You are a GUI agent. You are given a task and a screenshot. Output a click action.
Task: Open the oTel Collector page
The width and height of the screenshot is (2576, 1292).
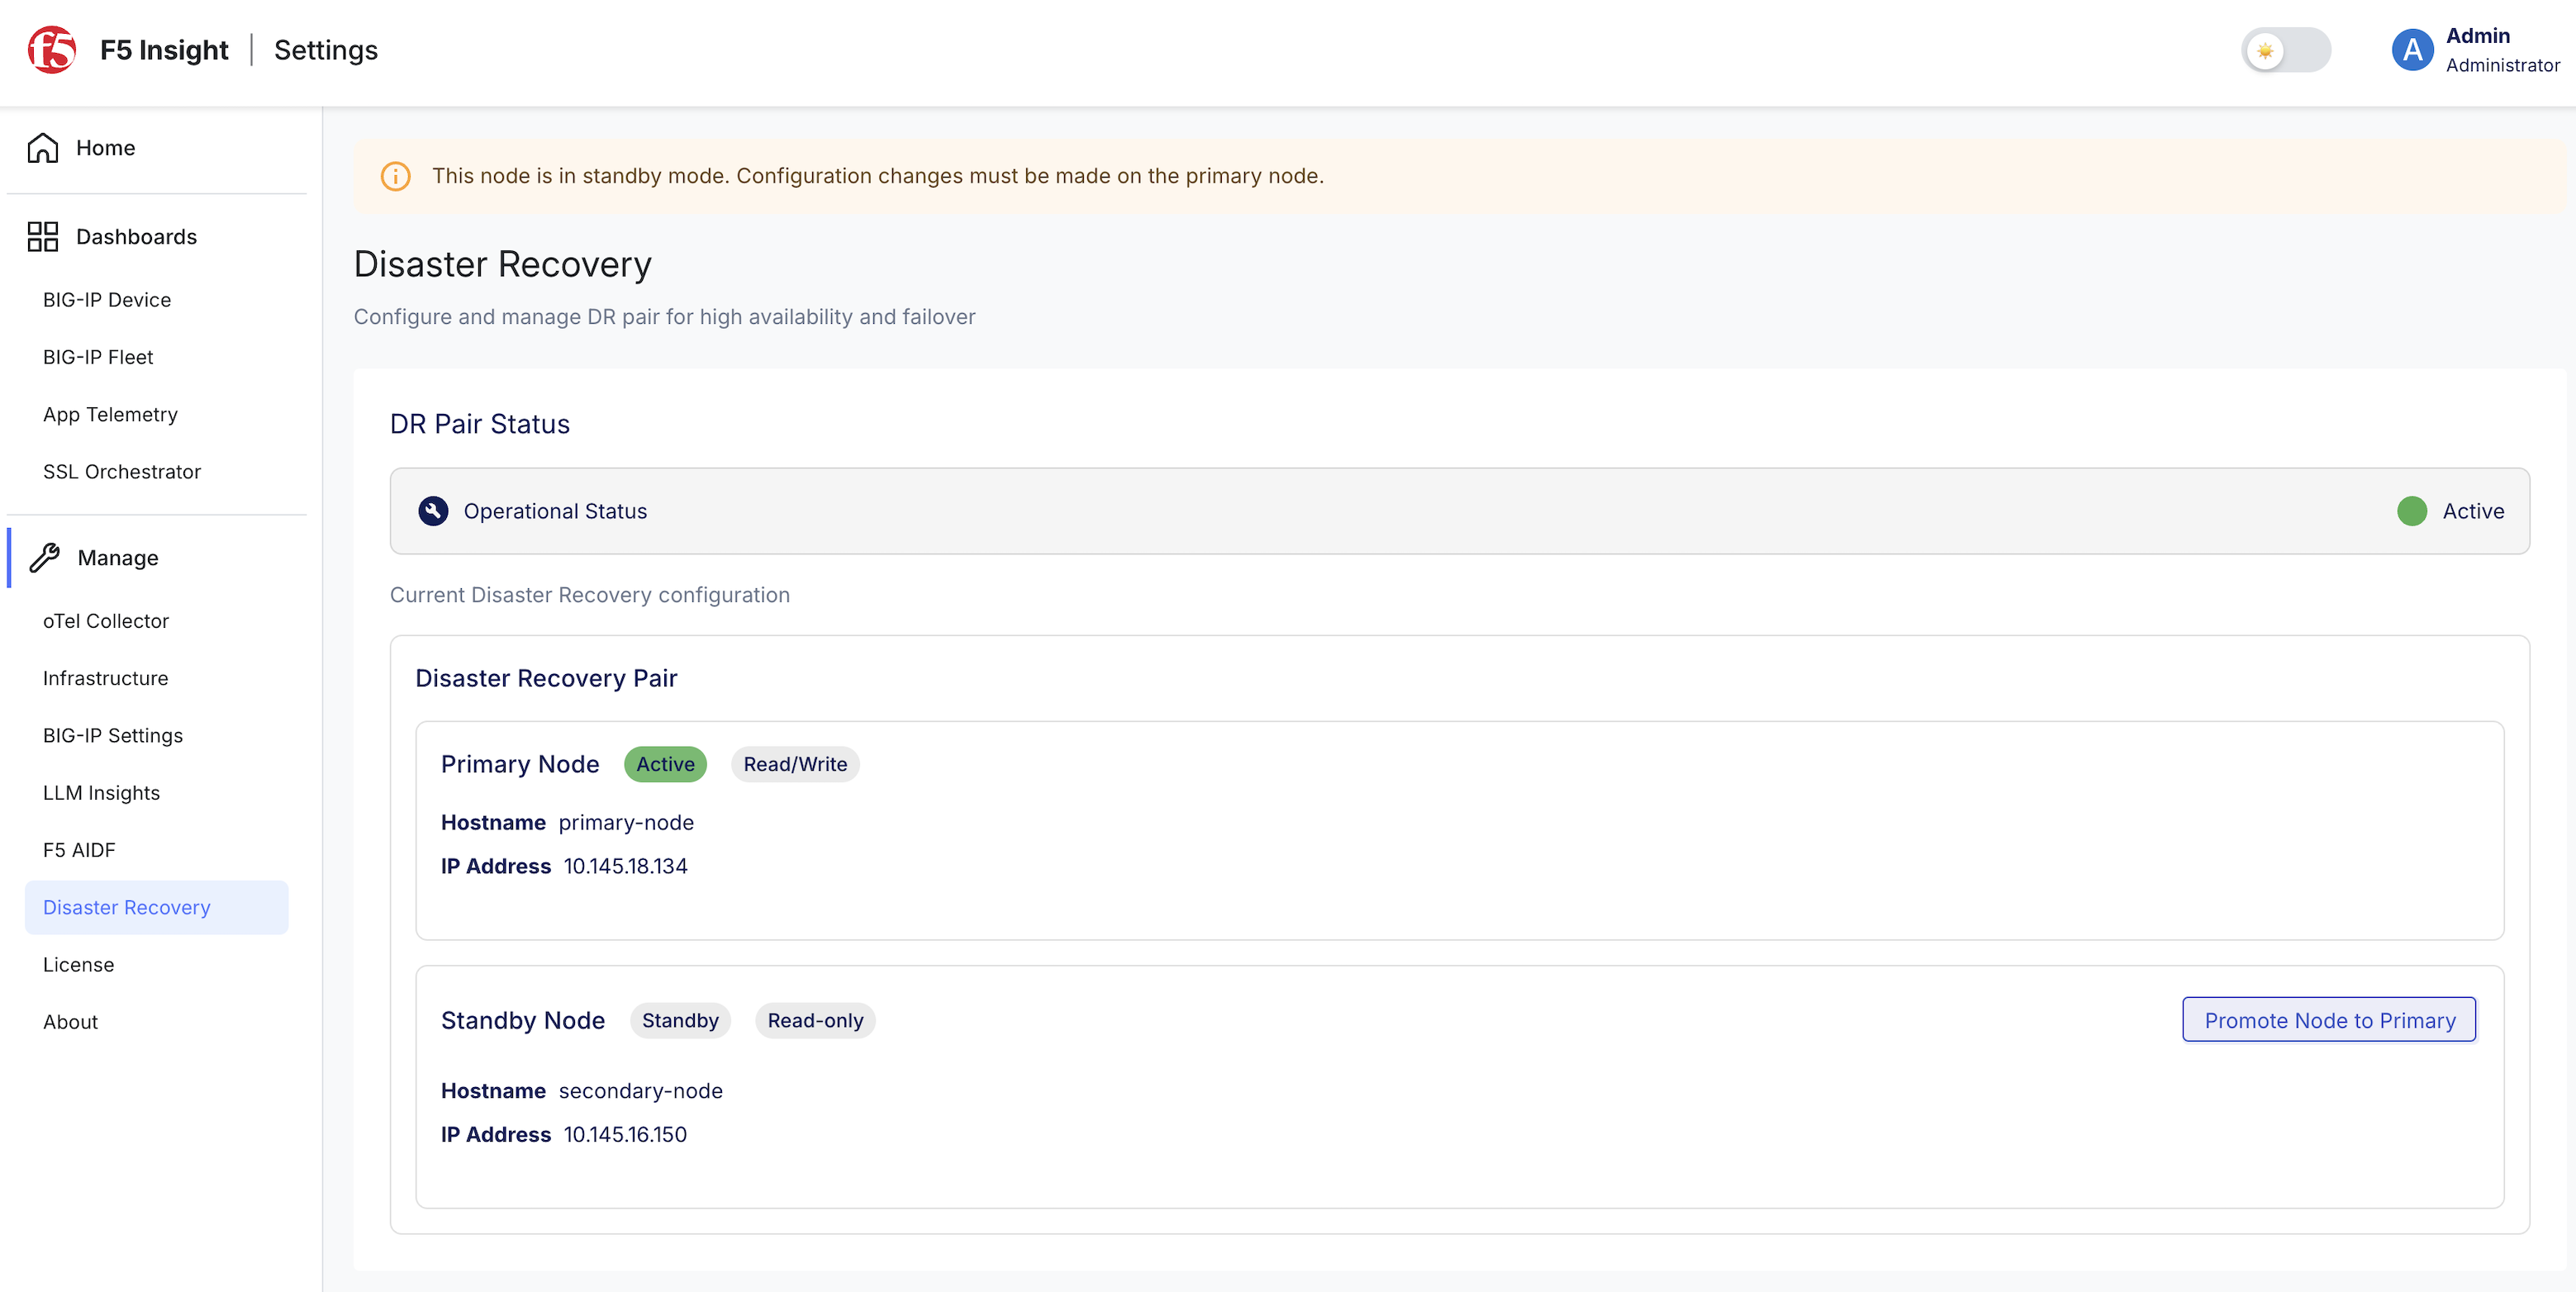(106, 621)
